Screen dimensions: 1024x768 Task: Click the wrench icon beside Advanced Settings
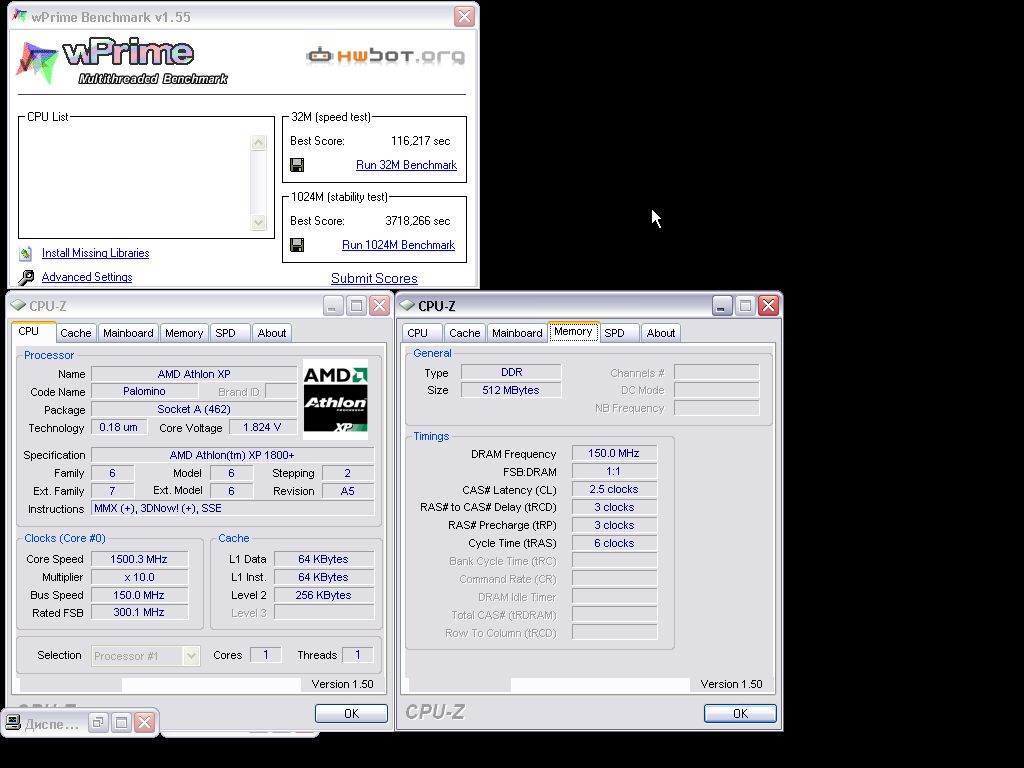26,278
